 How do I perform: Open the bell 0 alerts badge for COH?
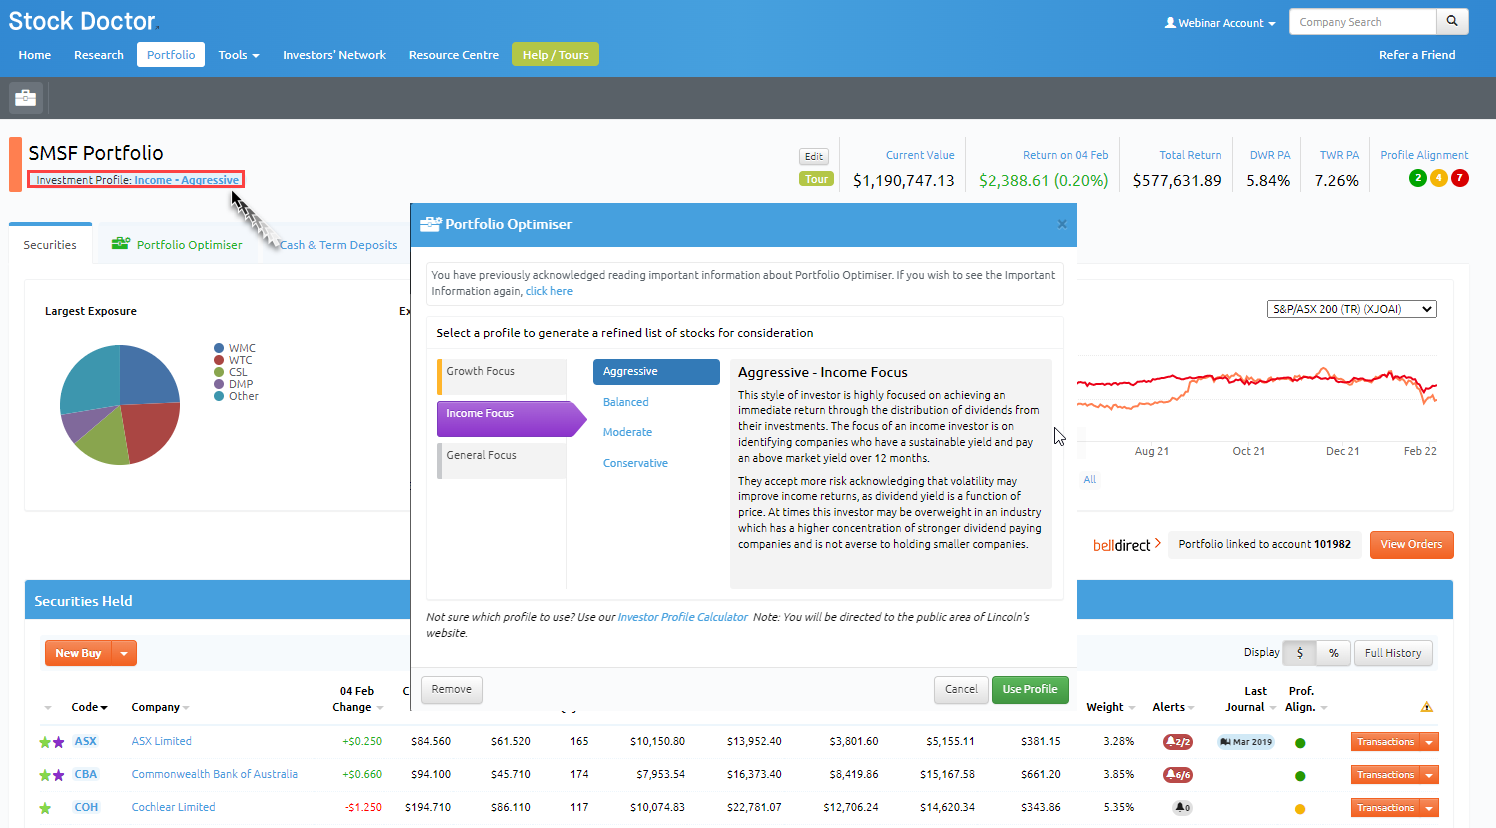point(1182,808)
